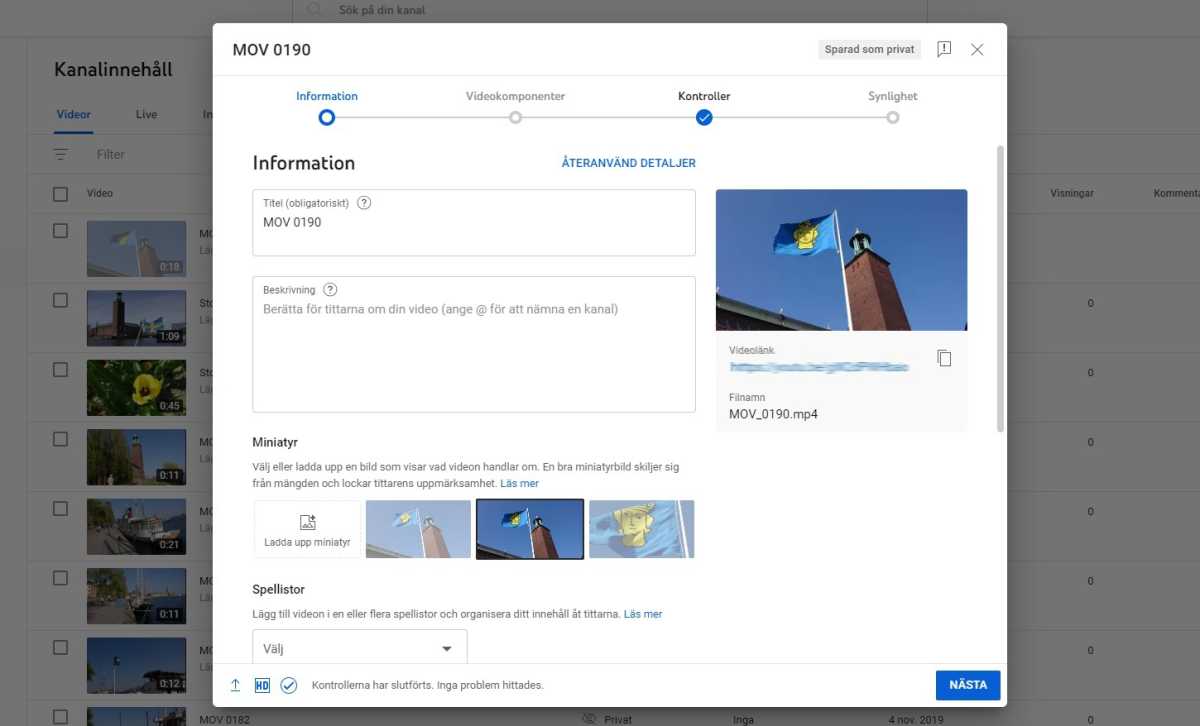Click the Filter icon in video list
This screenshot has height=726, width=1200.
[x=62, y=155]
